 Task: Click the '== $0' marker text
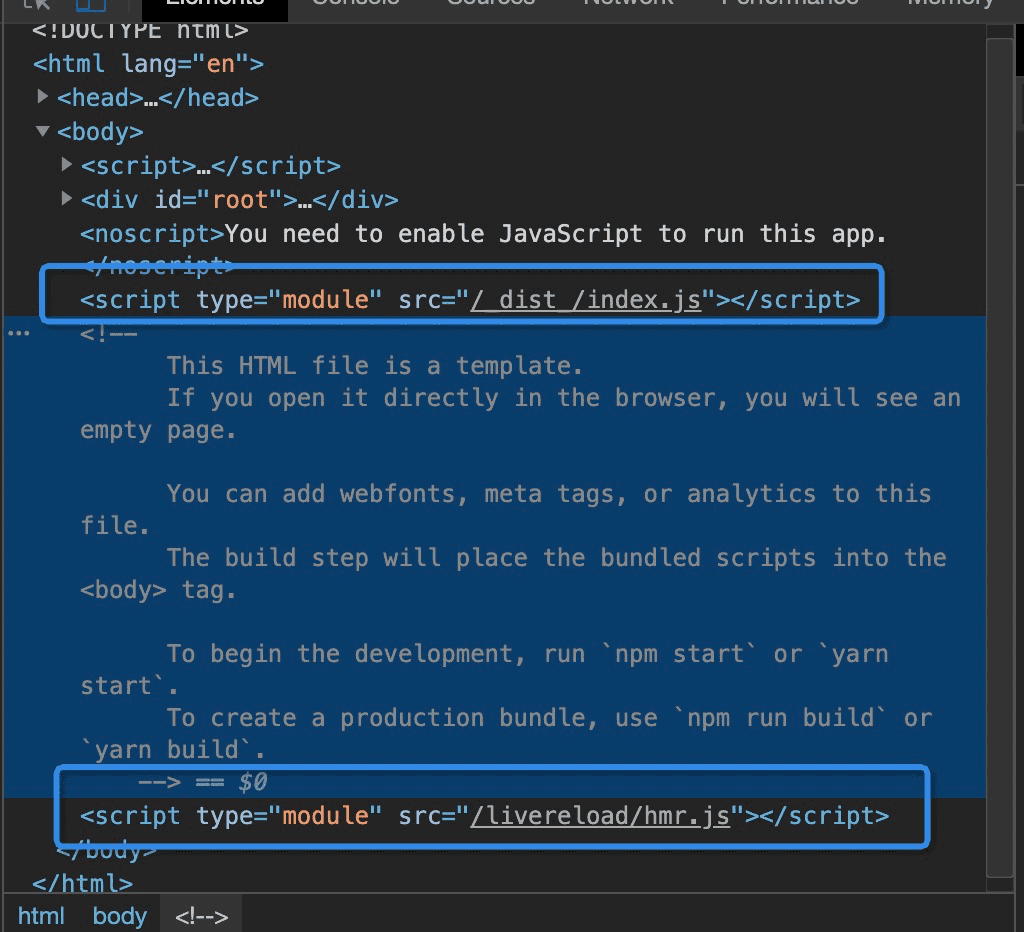(x=231, y=782)
